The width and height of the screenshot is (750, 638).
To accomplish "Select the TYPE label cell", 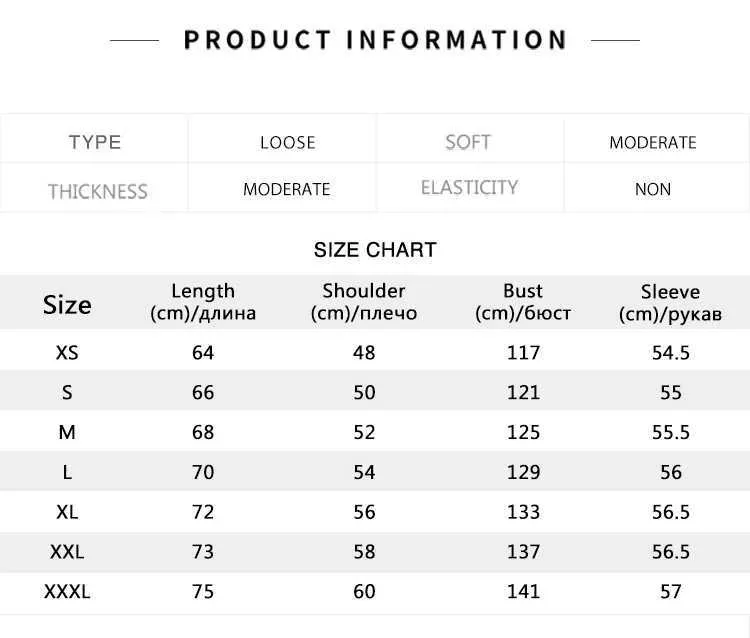I will (x=95, y=142).
